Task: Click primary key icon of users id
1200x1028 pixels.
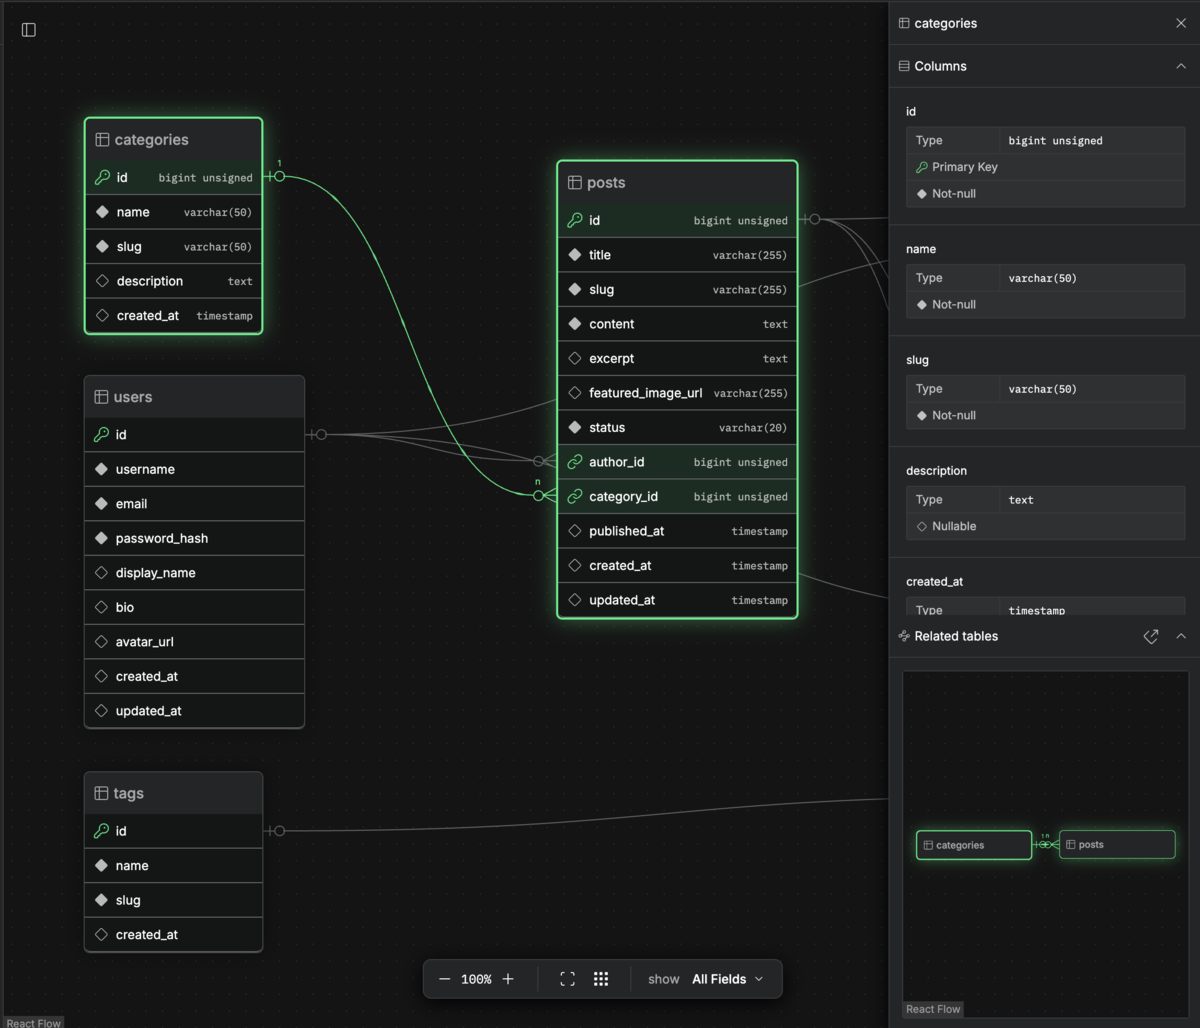Action: point(101,434)
